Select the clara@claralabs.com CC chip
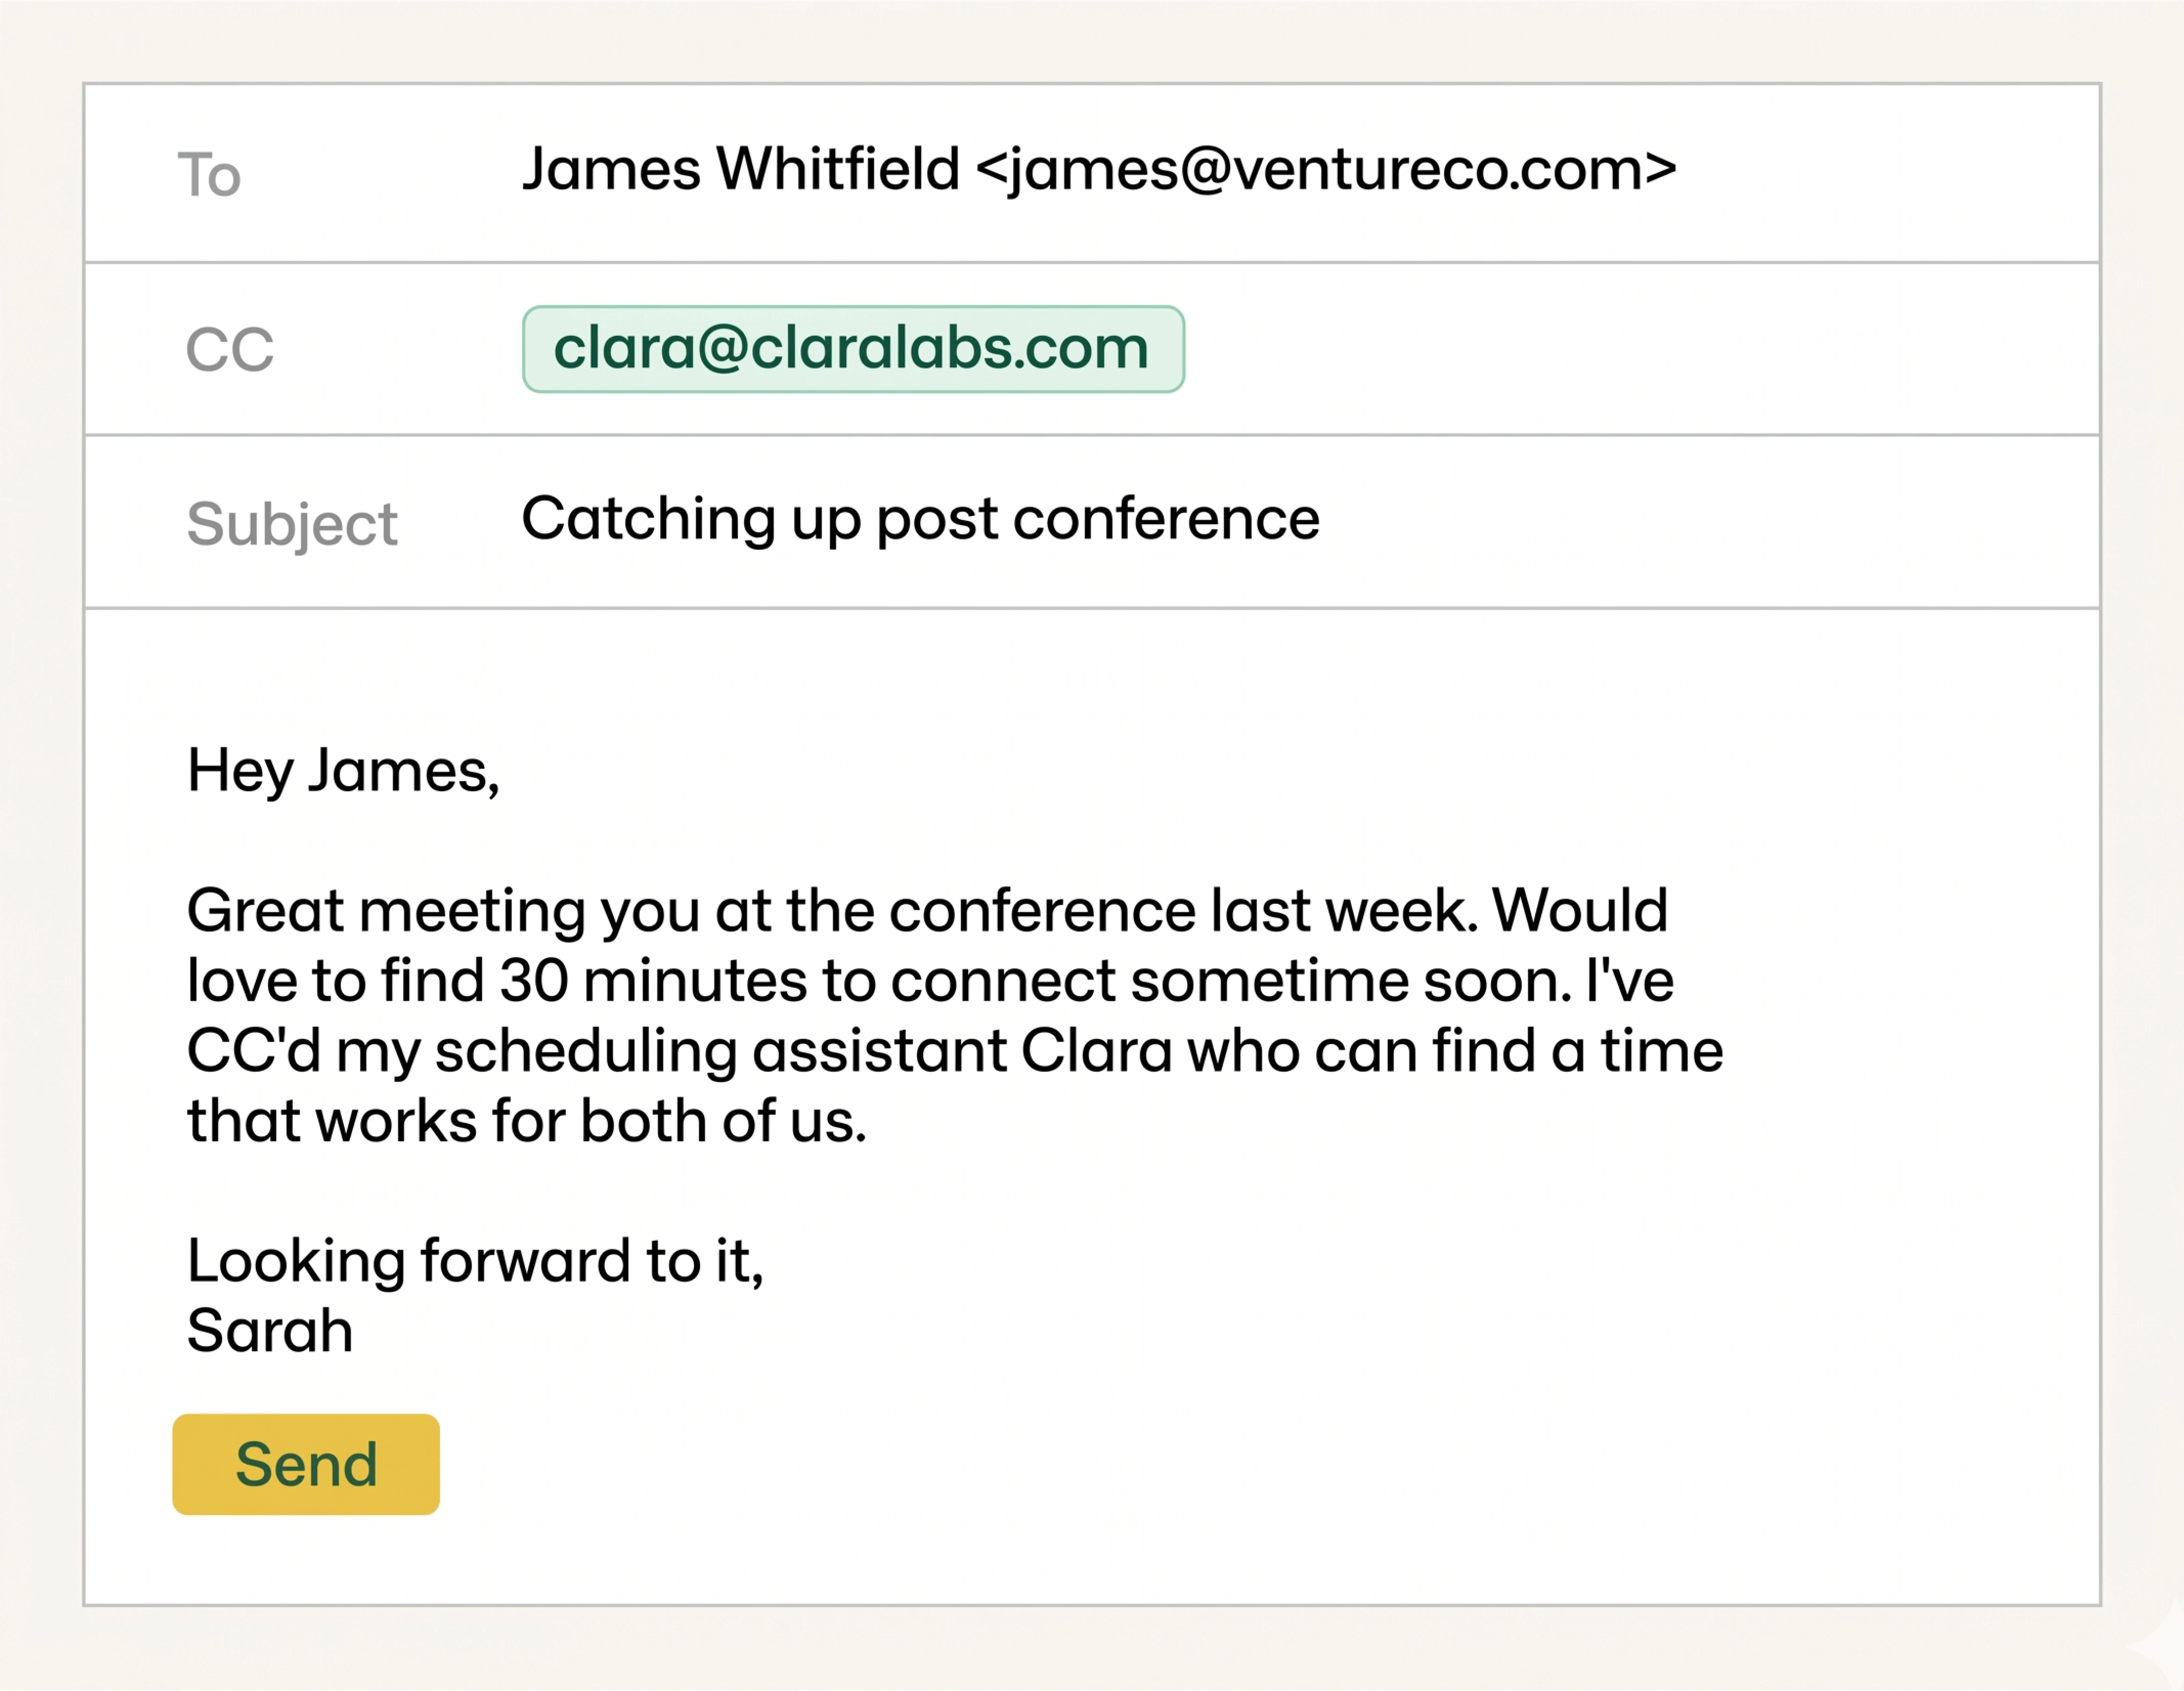This screenshot has height=1691, width=2184. click(852, 349)
